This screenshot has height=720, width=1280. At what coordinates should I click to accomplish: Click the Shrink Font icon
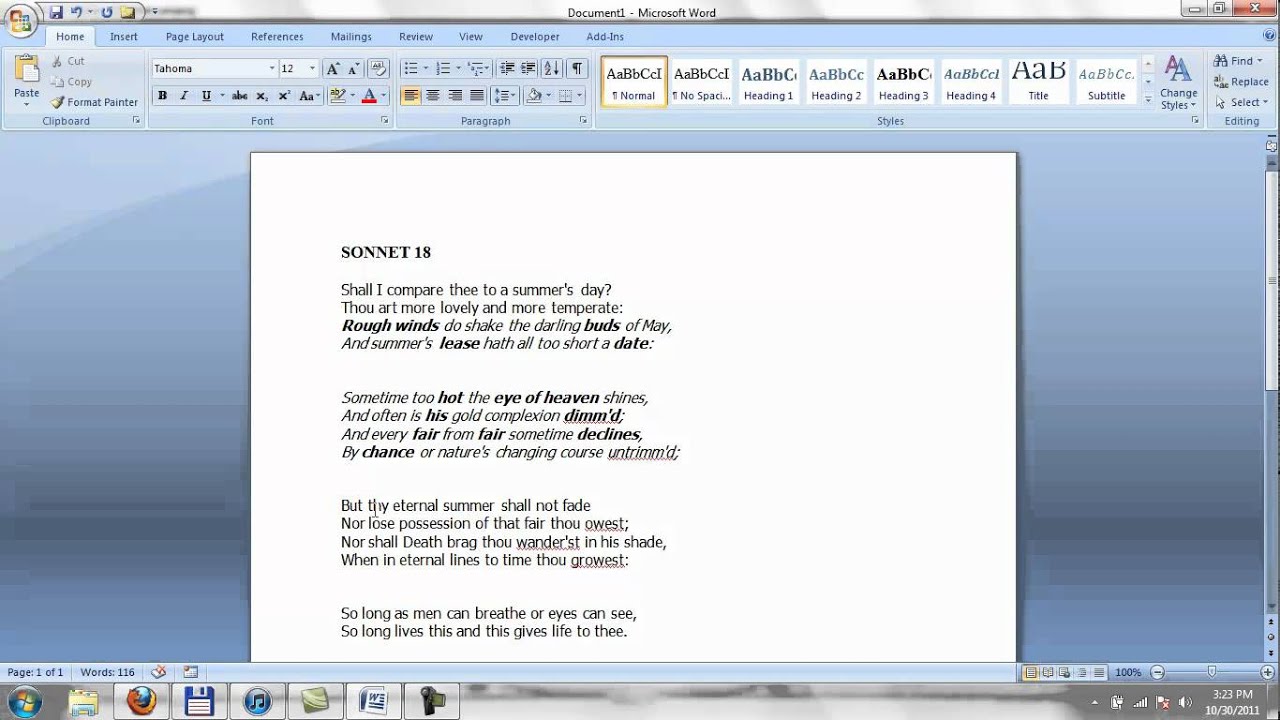(x=353, y=68)
